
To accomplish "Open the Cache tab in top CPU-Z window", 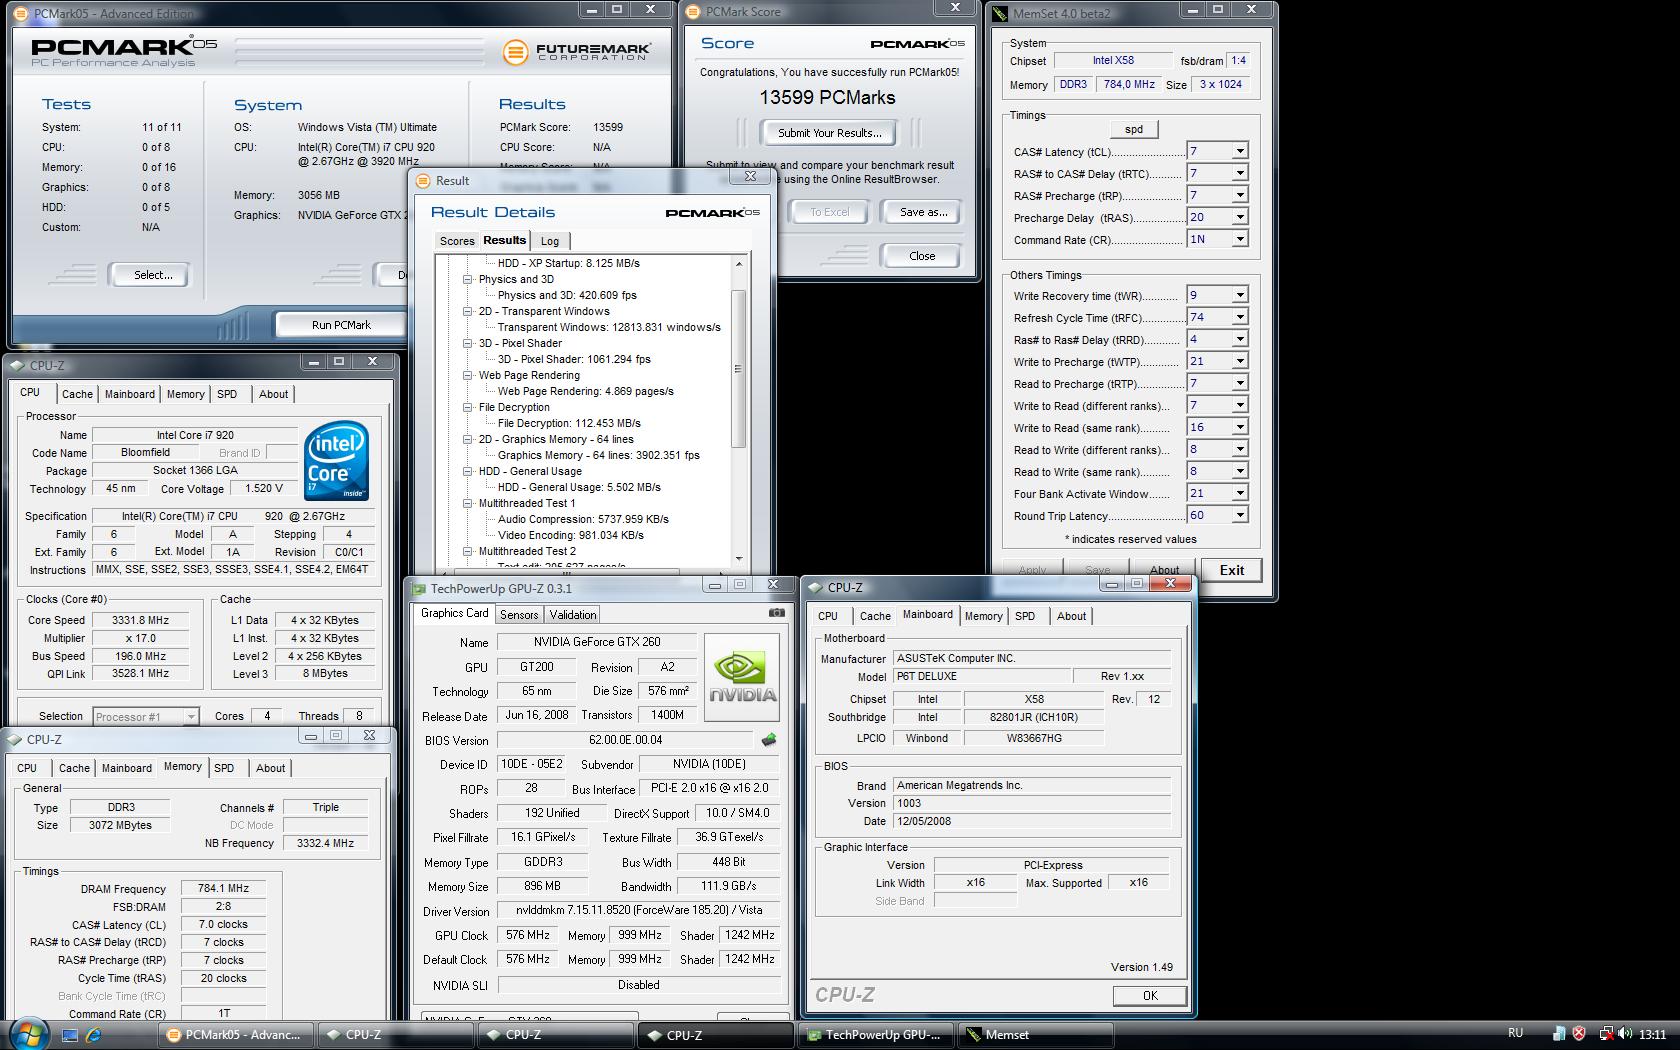I will click(77, 394).
